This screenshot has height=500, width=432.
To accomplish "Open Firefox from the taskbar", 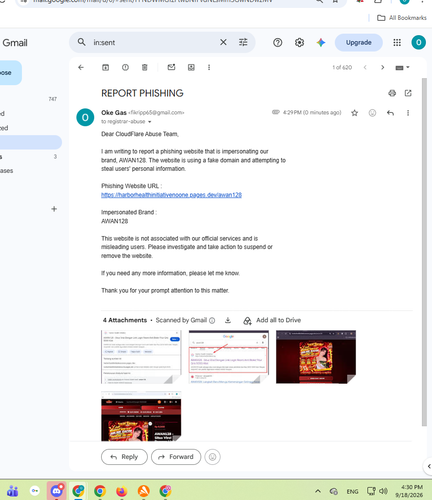I will pyautogui.click(x=122, y=491).
